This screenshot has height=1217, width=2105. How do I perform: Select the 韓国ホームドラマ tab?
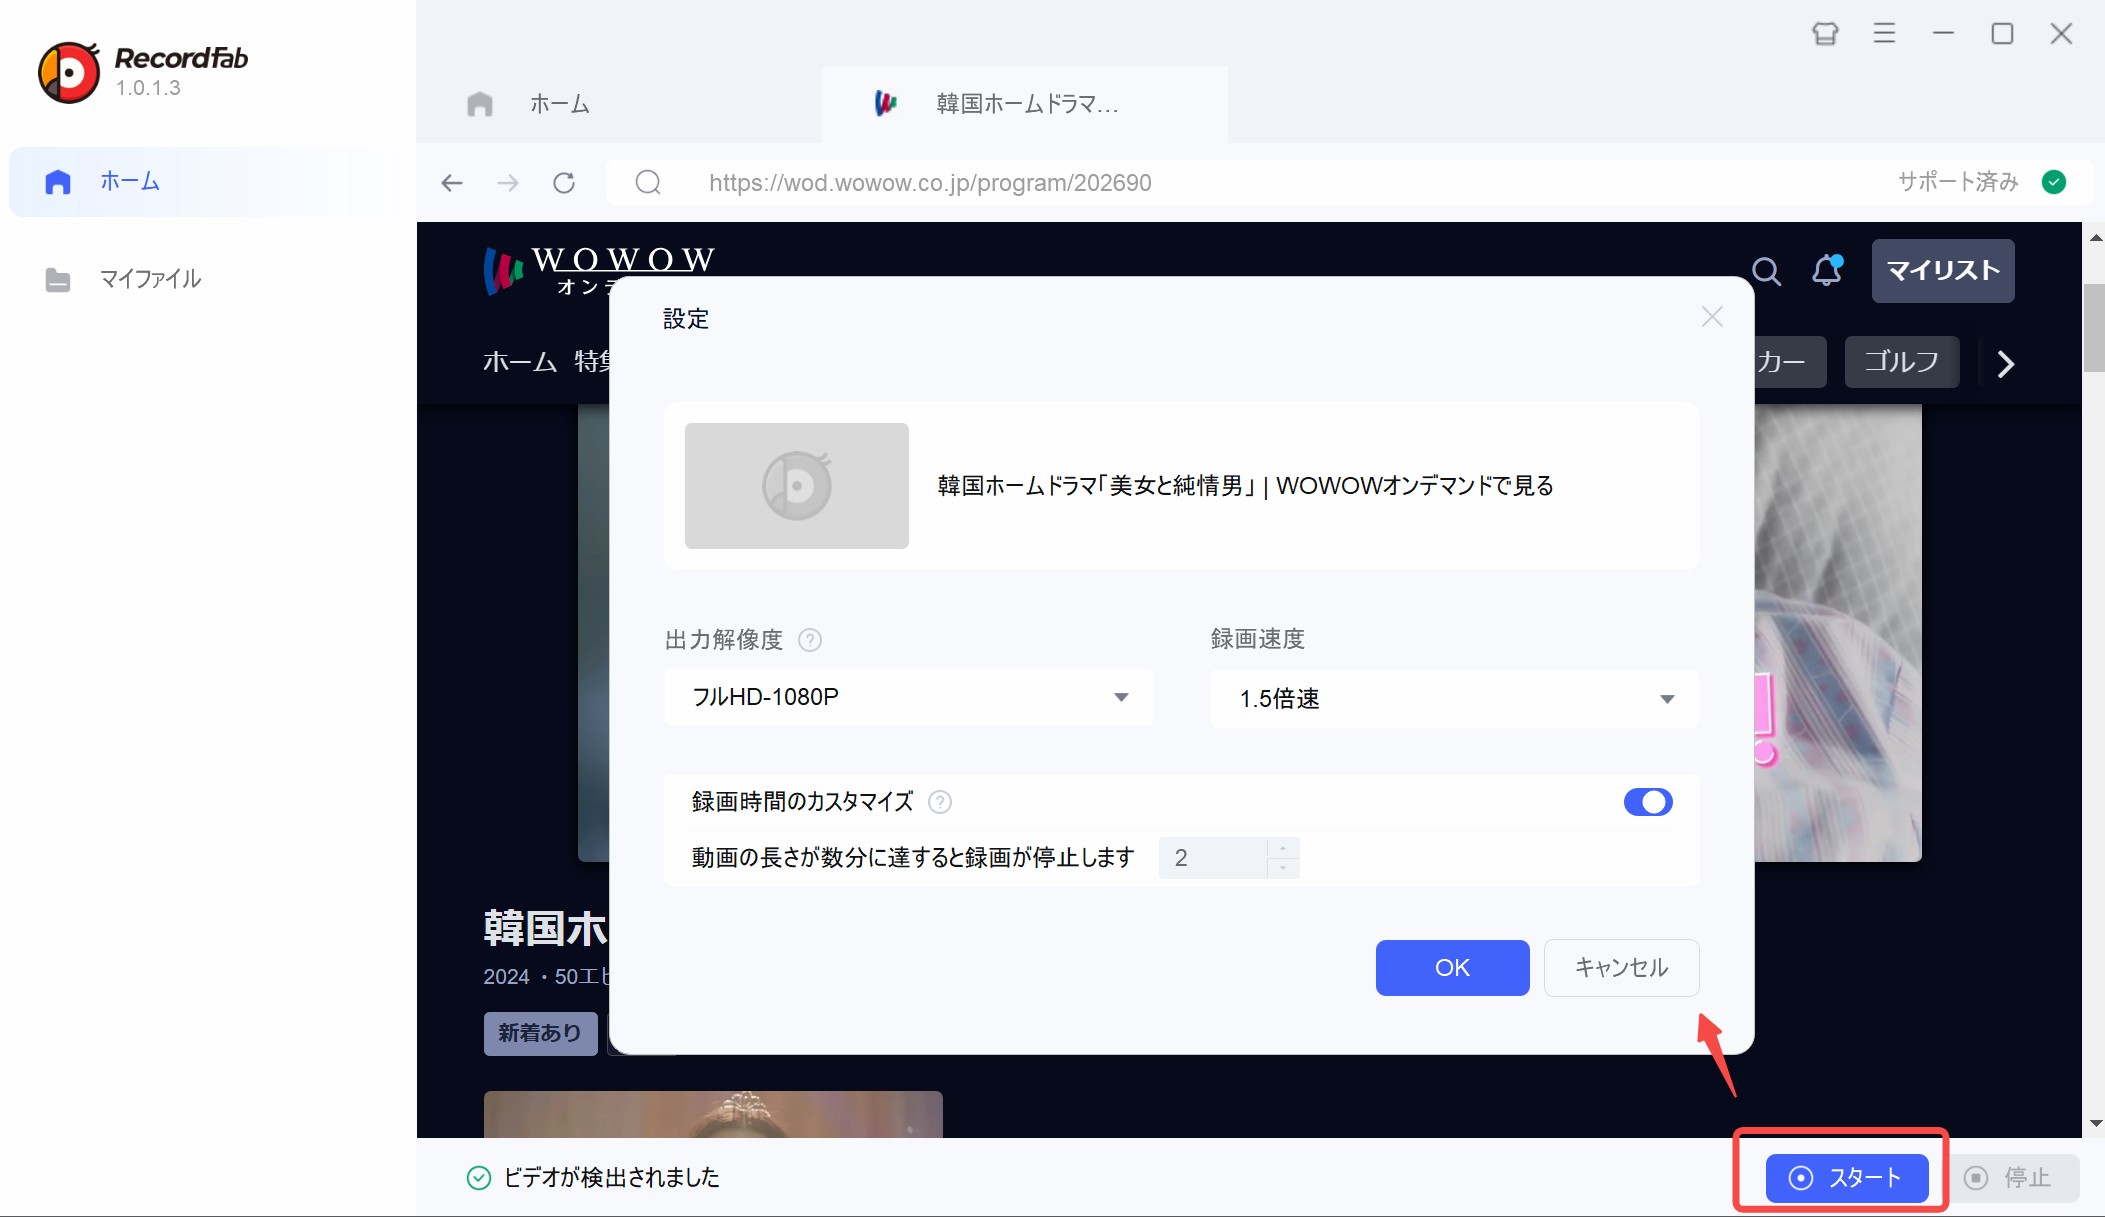pos(1025,104)
